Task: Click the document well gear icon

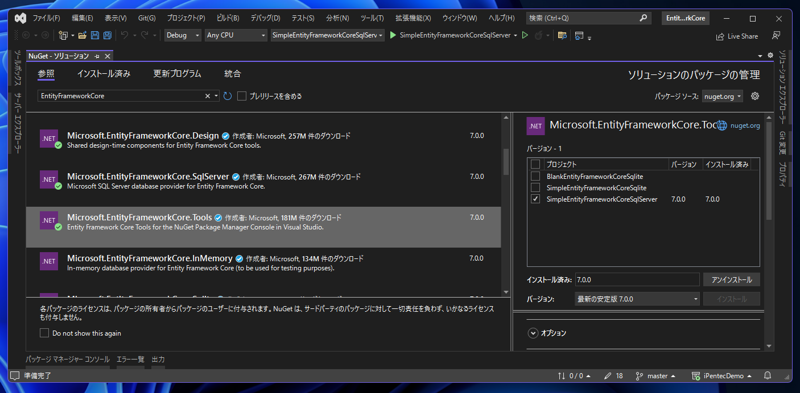Action: click(770, 55)
